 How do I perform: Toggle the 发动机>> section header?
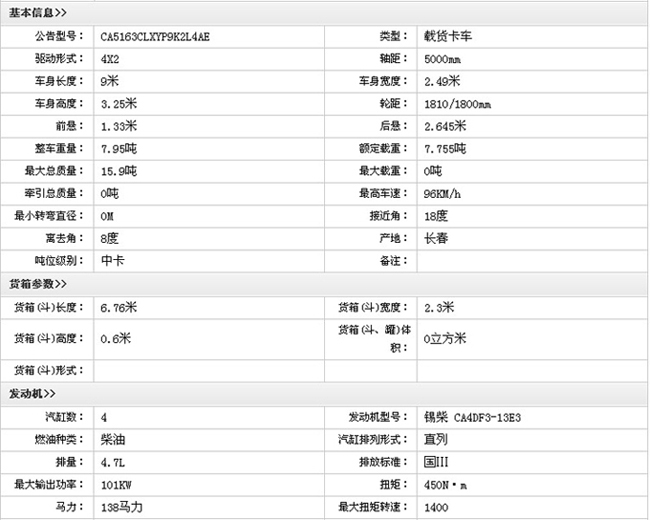click(32, 394)
